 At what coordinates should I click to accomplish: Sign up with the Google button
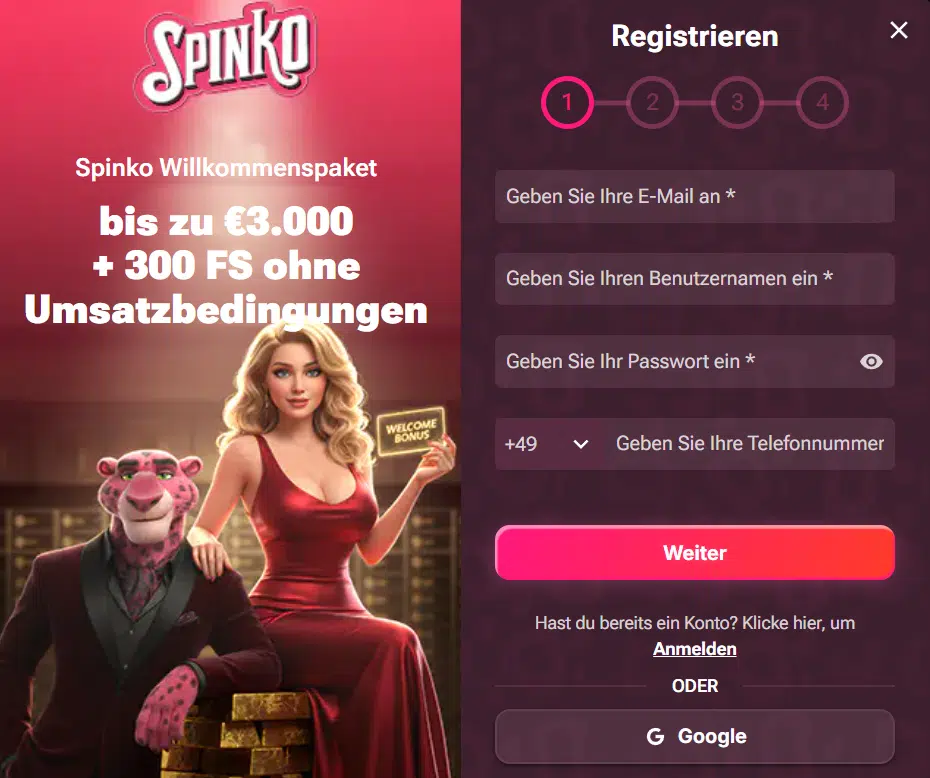(695, 736)
